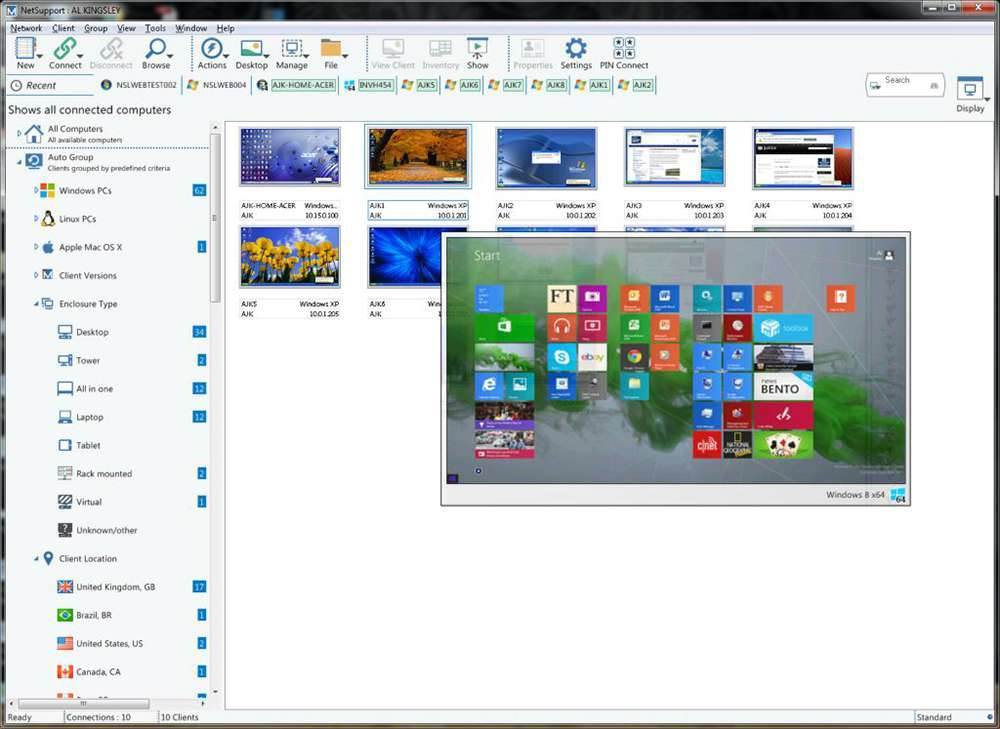Click the Show toolbar icon
1000x729 pixels.
click(477, 48)
